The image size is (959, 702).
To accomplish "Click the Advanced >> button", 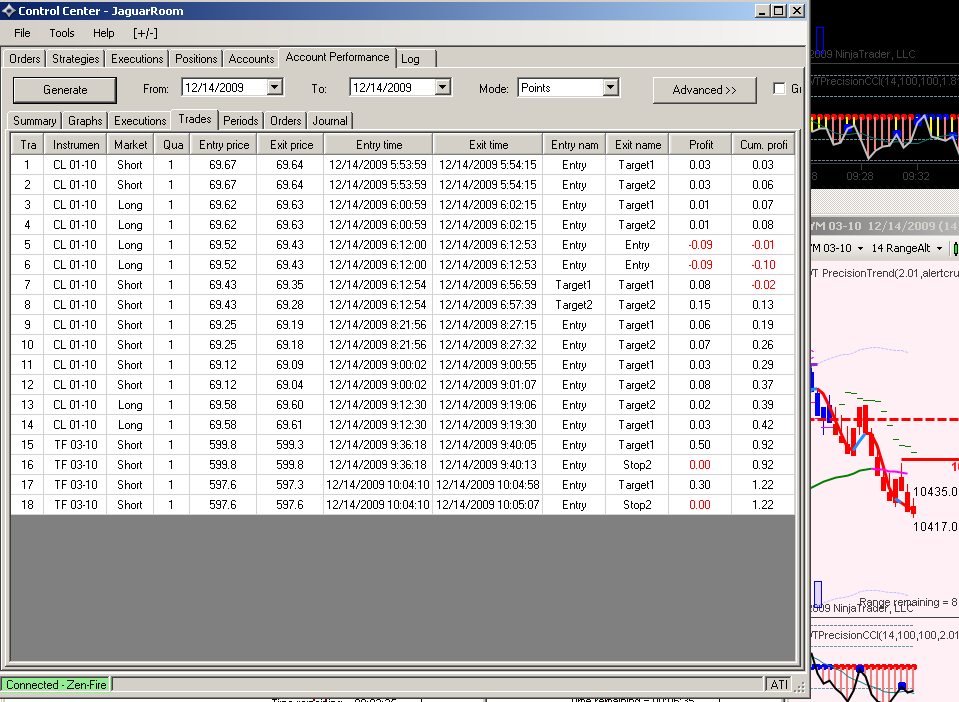I will point(705,89).
